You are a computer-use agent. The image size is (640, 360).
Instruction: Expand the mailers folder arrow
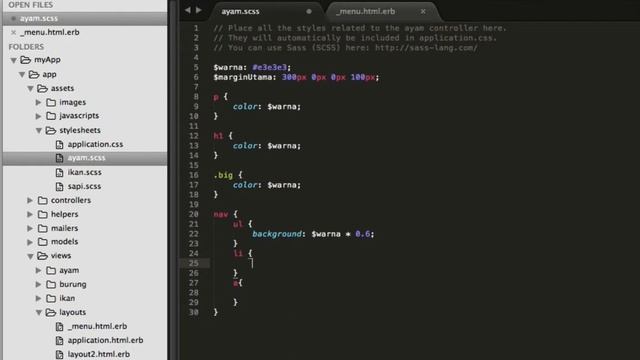[x=30, y=228]
